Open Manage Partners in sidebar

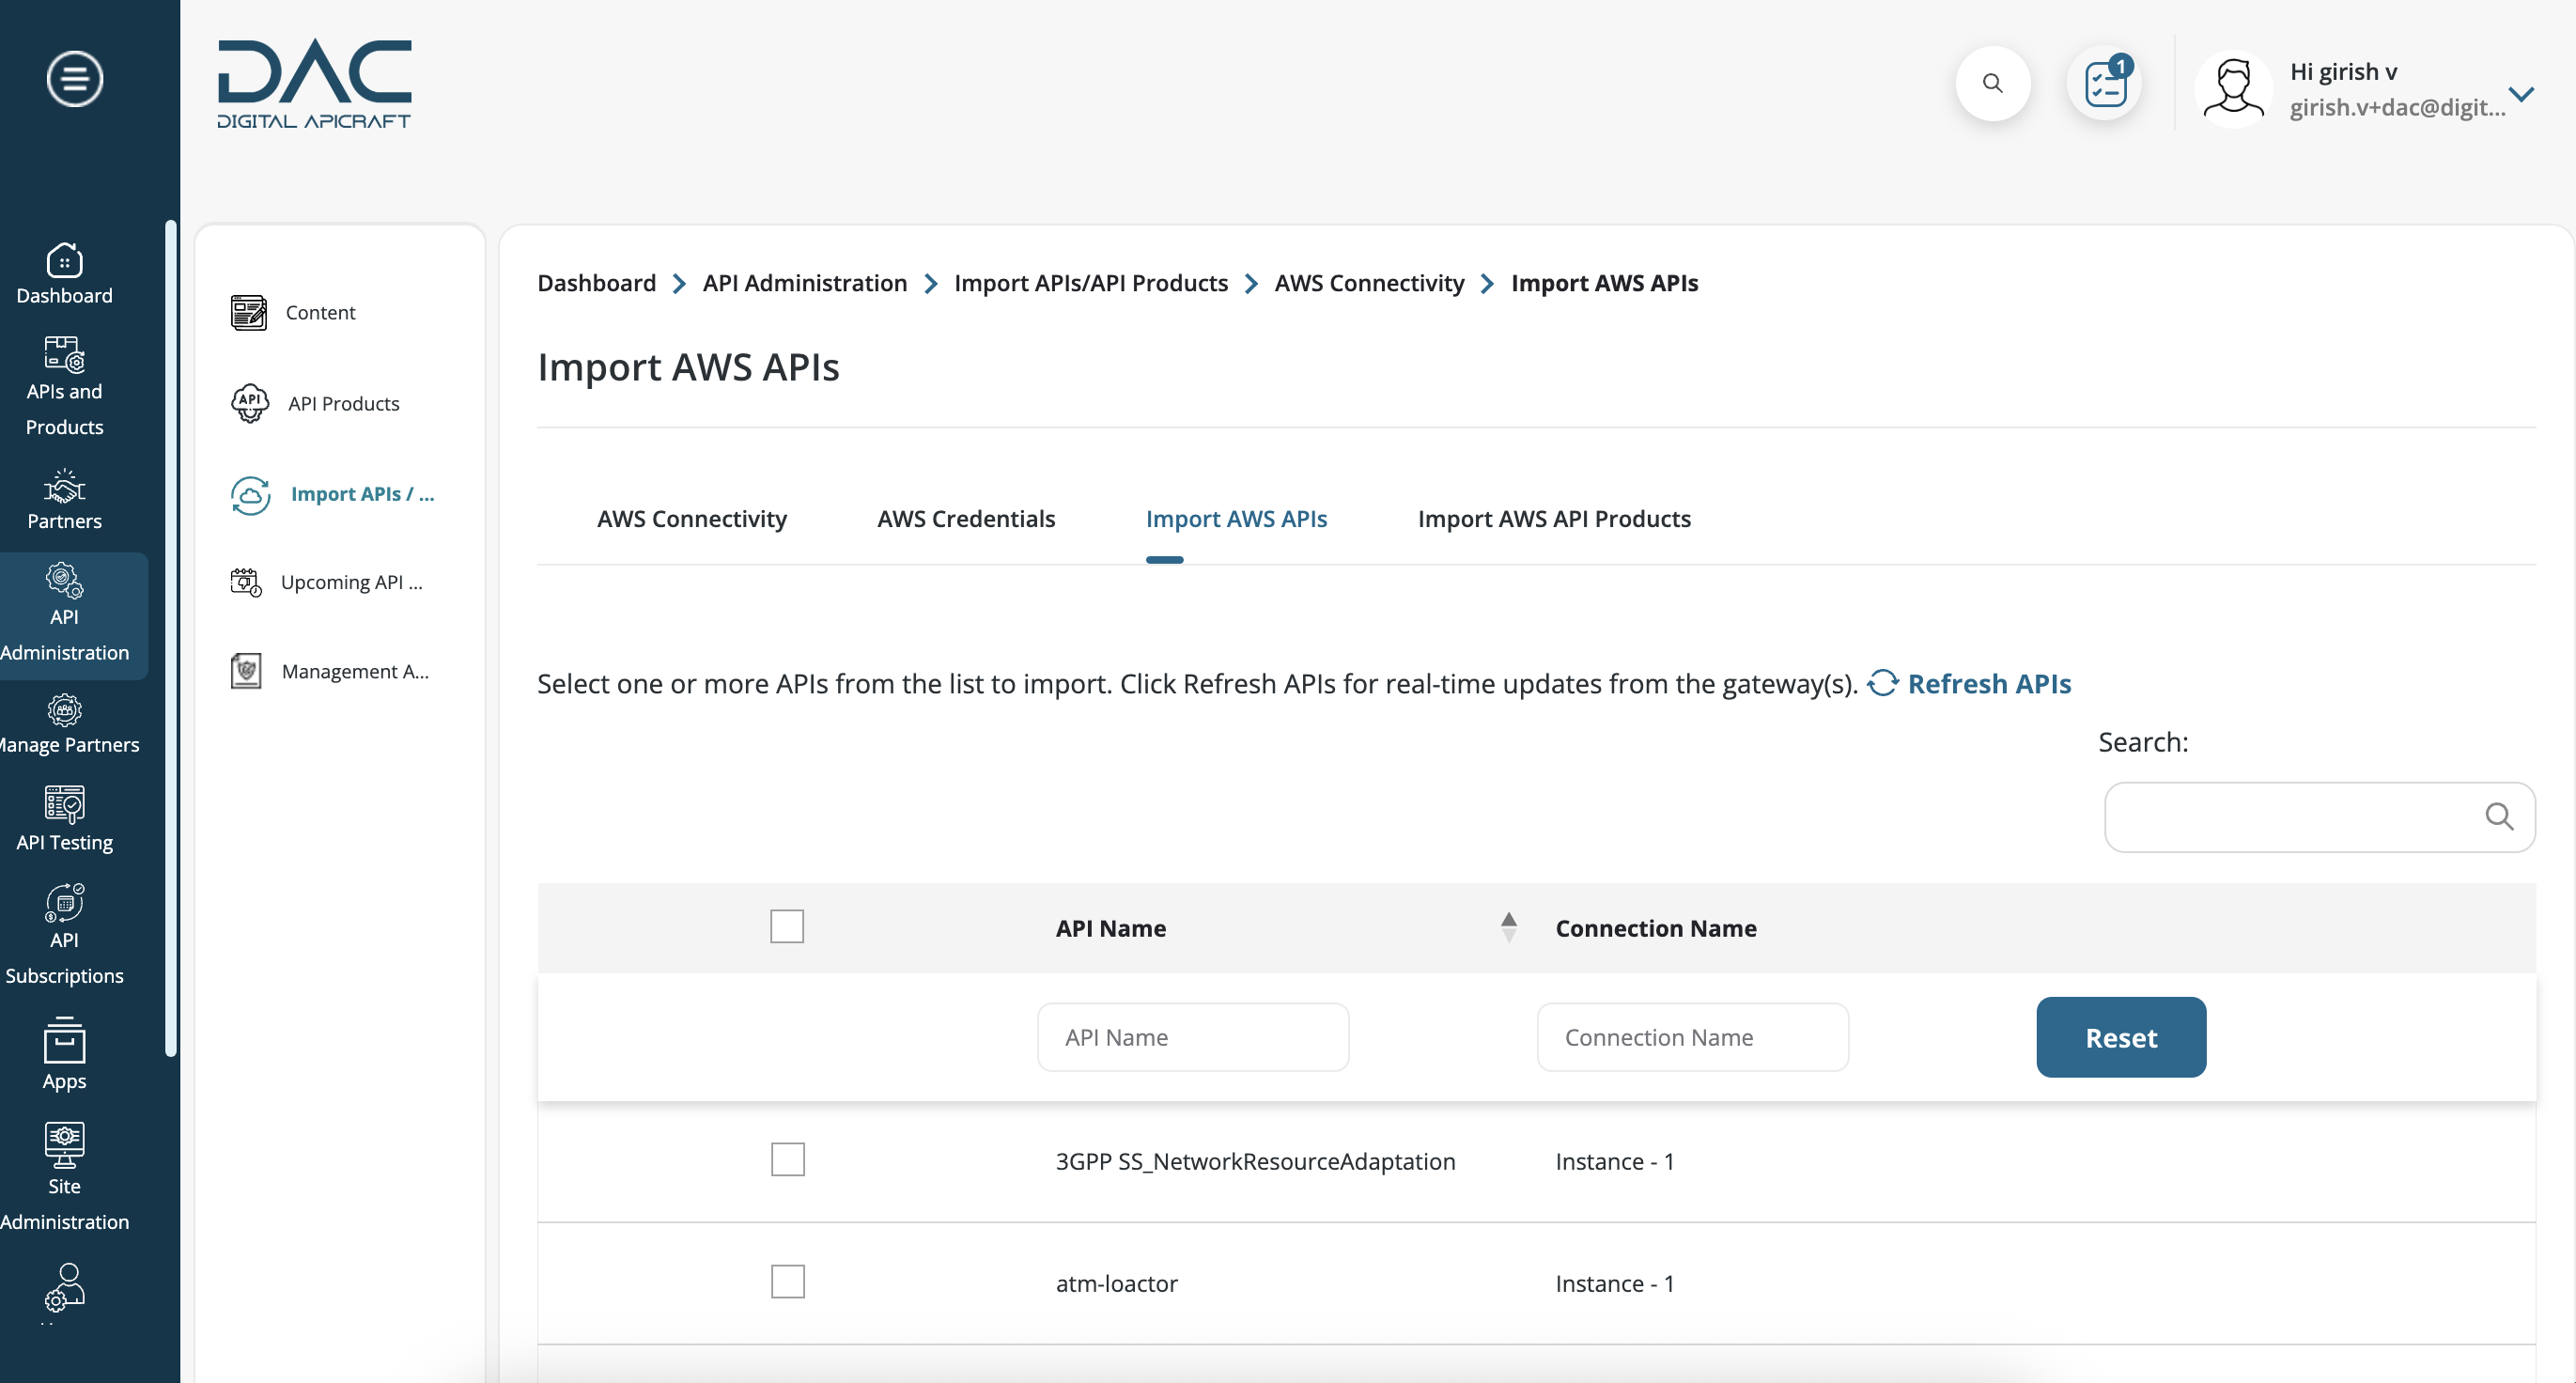[x=66, y=724]
